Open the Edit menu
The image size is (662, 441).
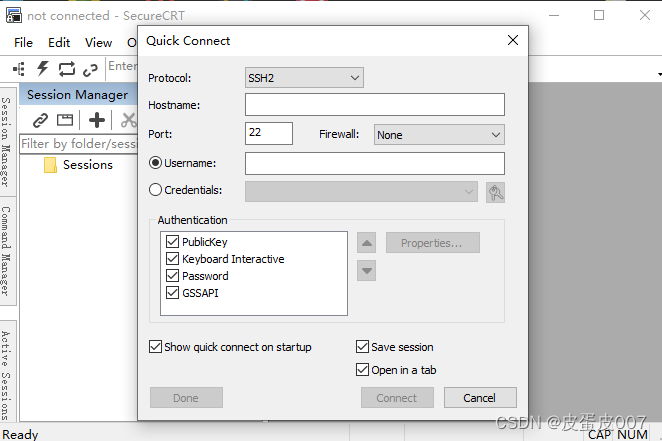pos(59,43)
